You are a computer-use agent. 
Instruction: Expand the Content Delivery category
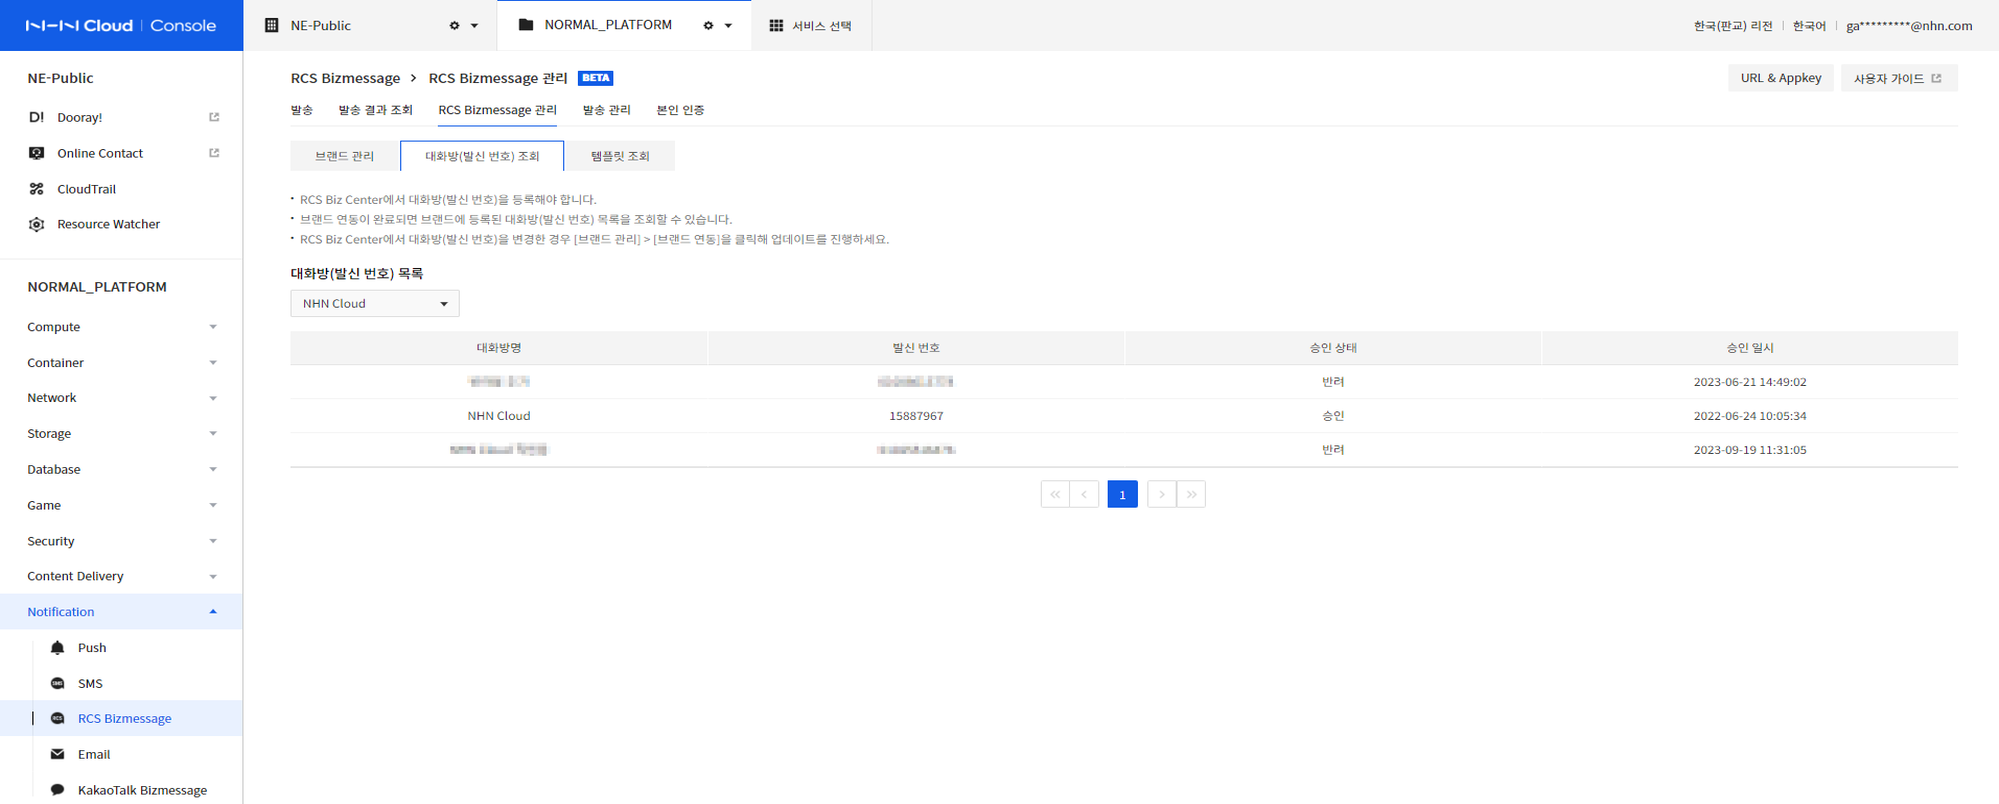click(121, 576)
